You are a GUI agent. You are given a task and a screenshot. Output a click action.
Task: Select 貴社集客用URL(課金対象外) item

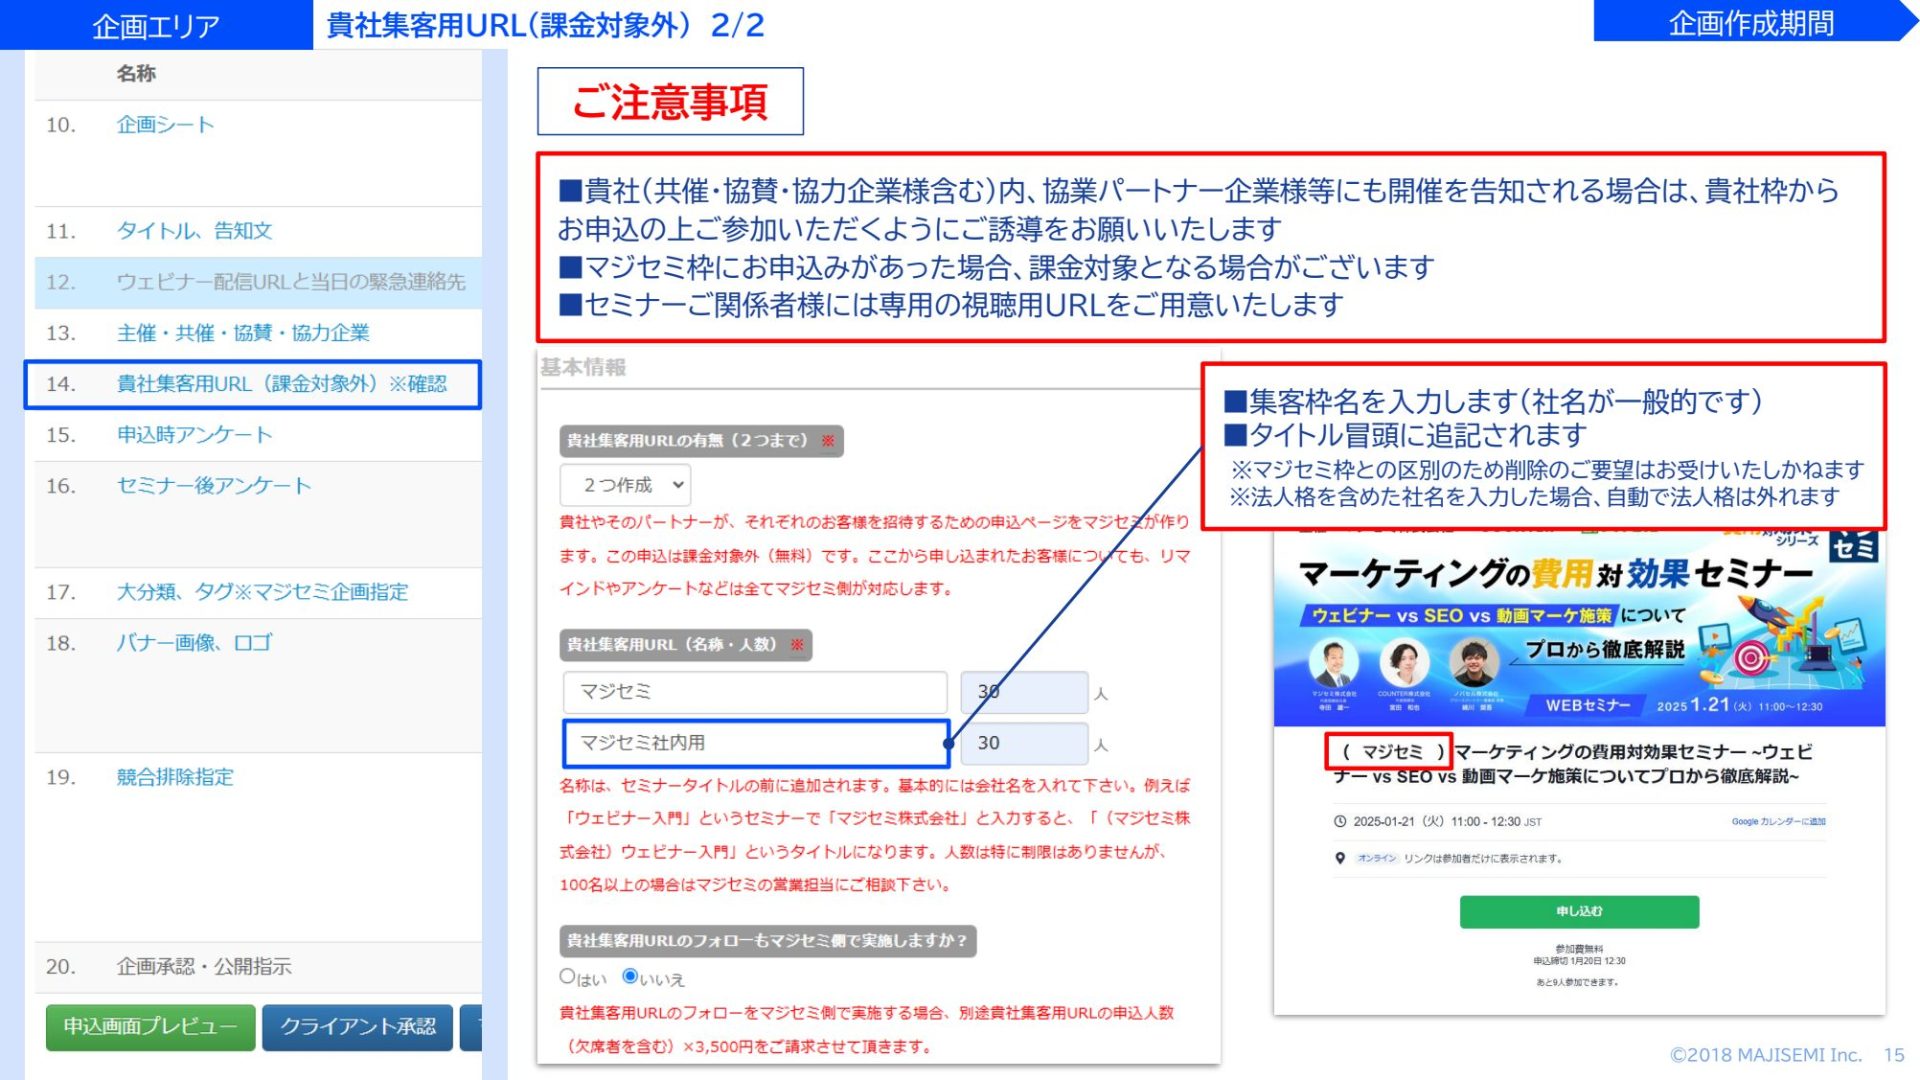[x=281, y=384]
